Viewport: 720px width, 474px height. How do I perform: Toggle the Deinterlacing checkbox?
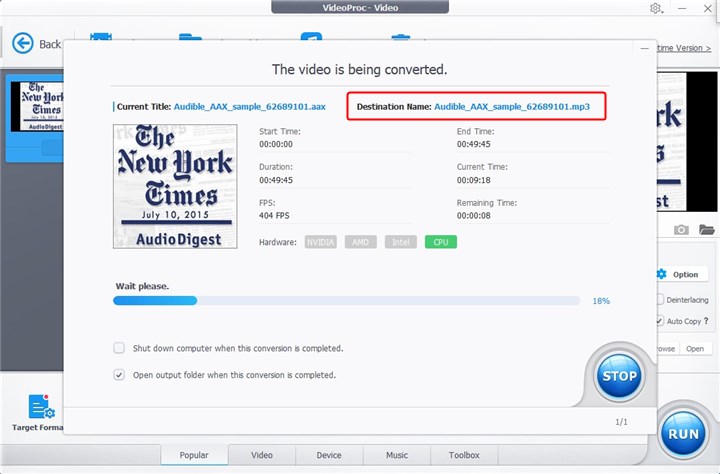tap(660, 299)
